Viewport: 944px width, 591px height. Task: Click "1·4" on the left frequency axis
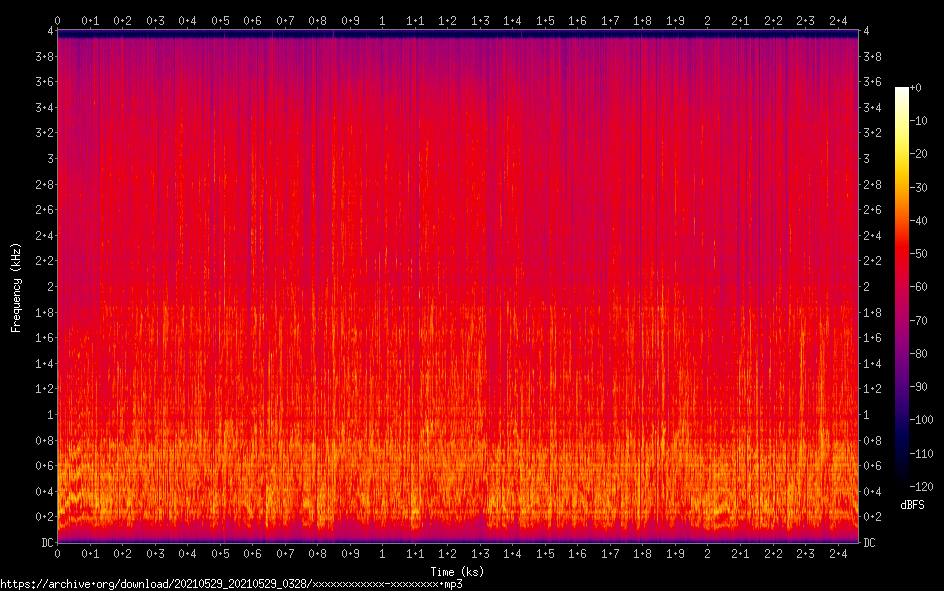(44, 364)
